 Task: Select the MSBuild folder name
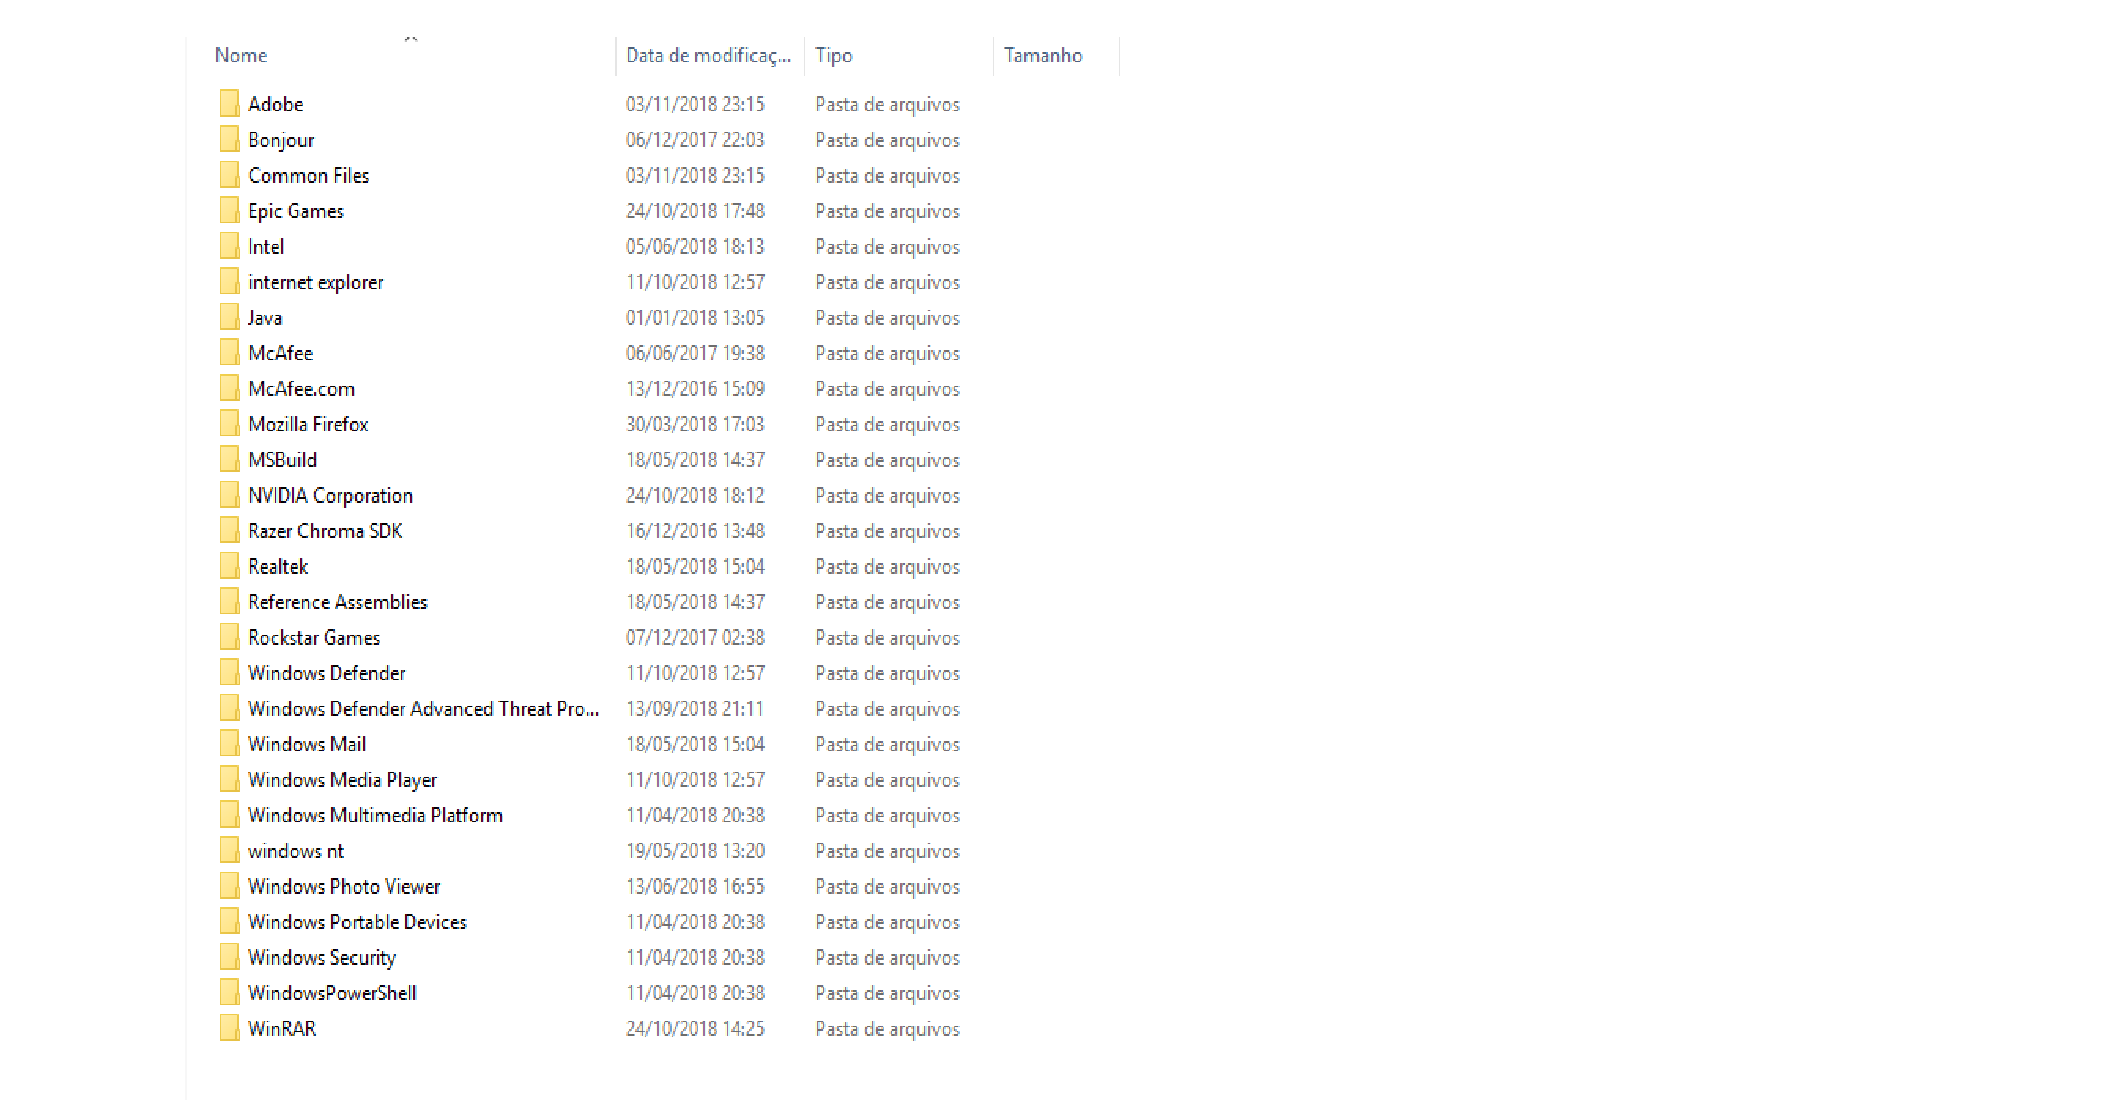[283, 460]
